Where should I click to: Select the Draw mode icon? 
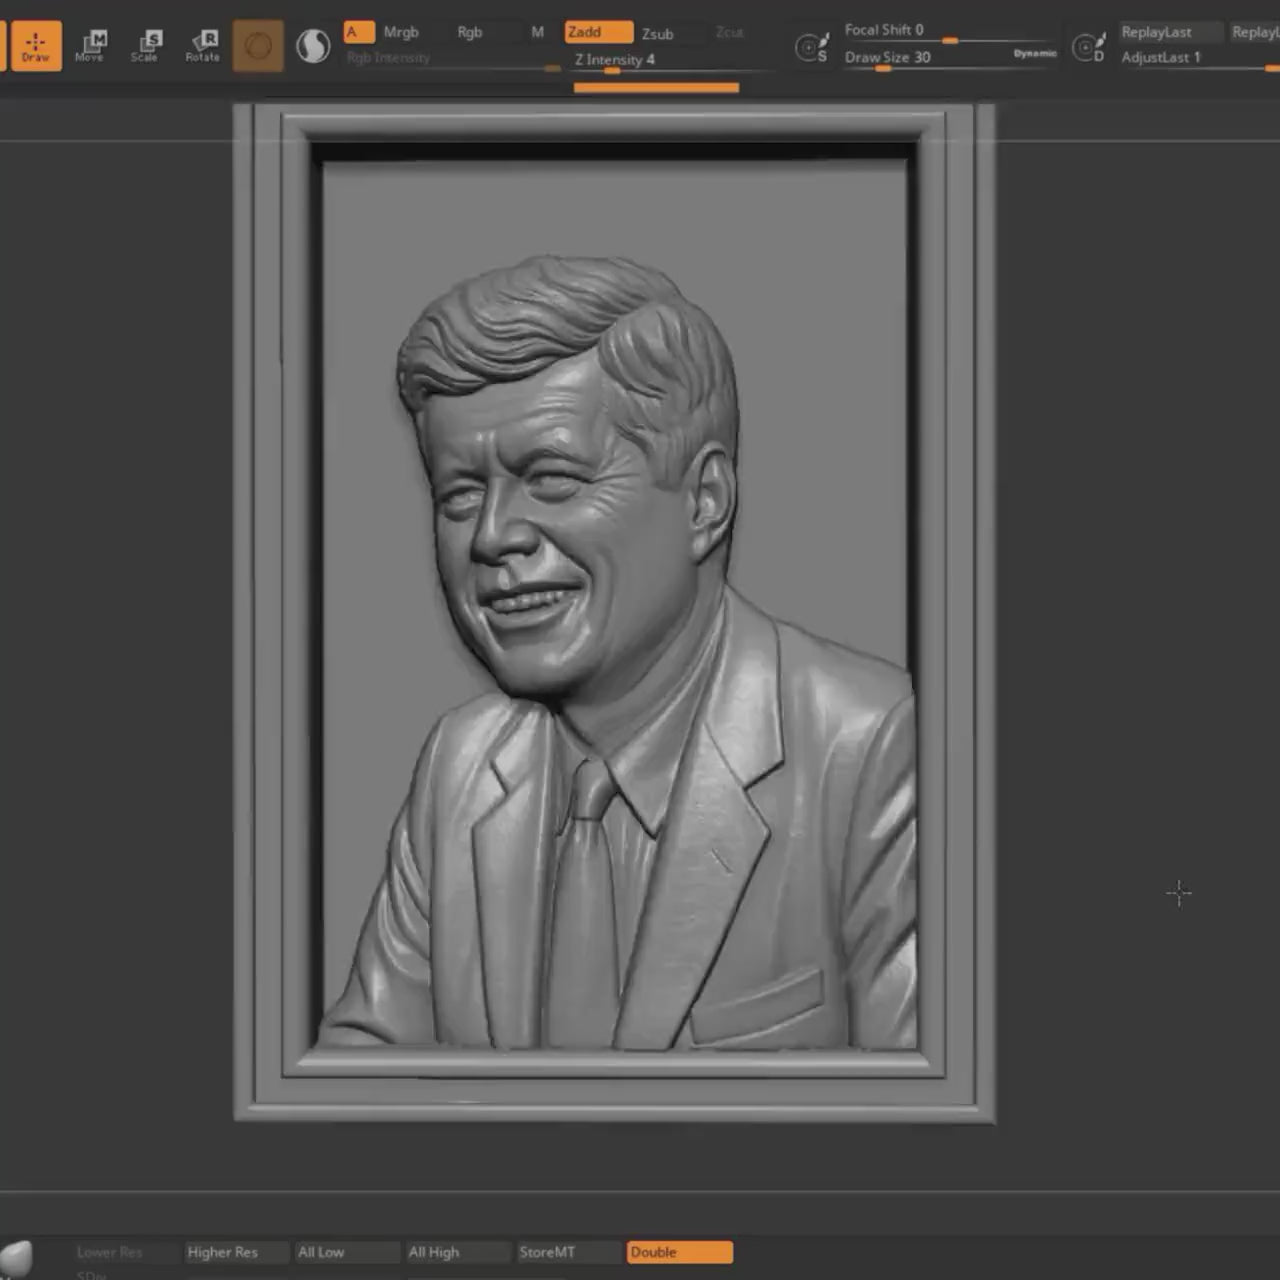tap(35, 46)
